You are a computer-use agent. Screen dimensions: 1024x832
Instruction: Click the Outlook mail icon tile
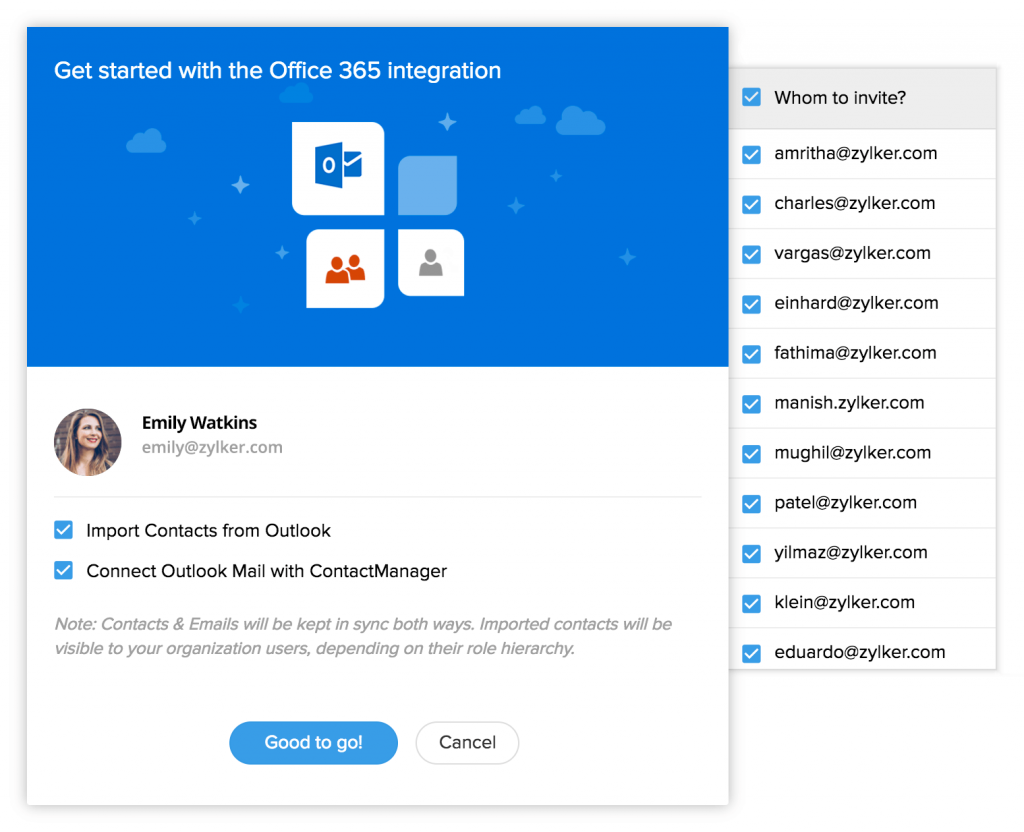[338, 168]
